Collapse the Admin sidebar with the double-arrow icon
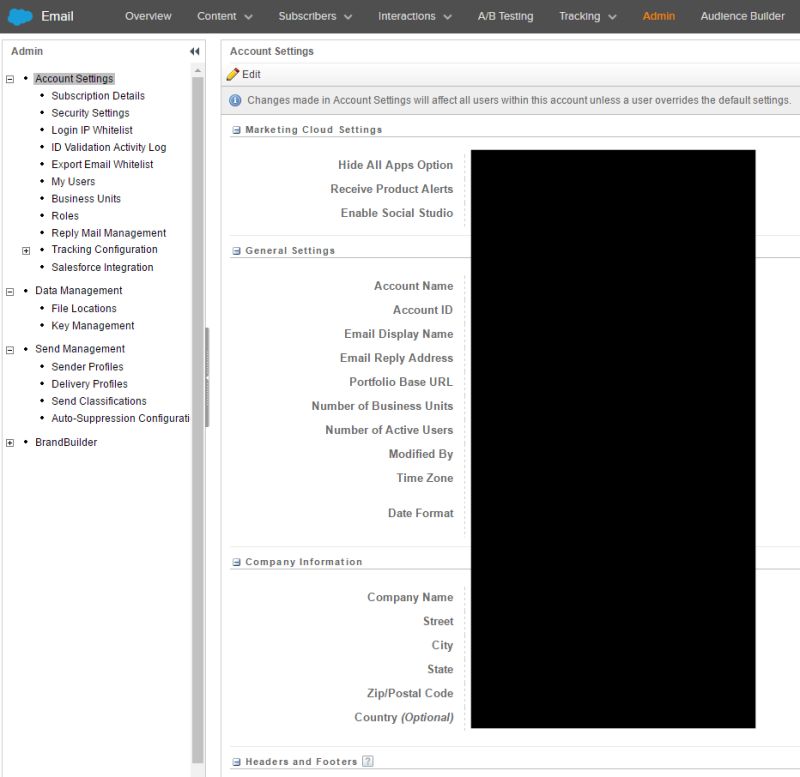 [194, 51]
